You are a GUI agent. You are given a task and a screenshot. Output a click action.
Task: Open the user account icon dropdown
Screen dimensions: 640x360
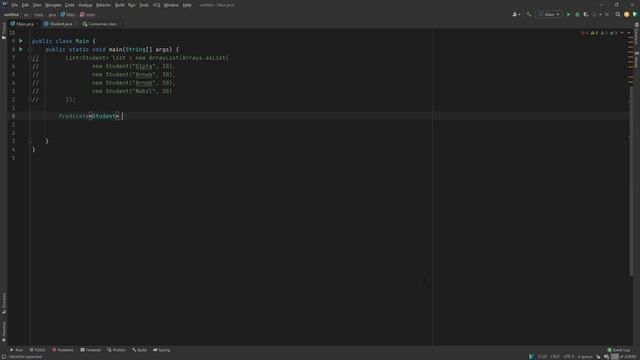click(516, 14)
